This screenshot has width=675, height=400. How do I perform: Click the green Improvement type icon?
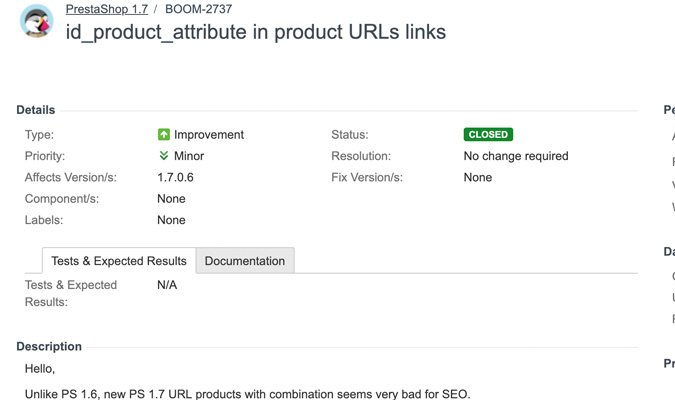tap(164, 135)
